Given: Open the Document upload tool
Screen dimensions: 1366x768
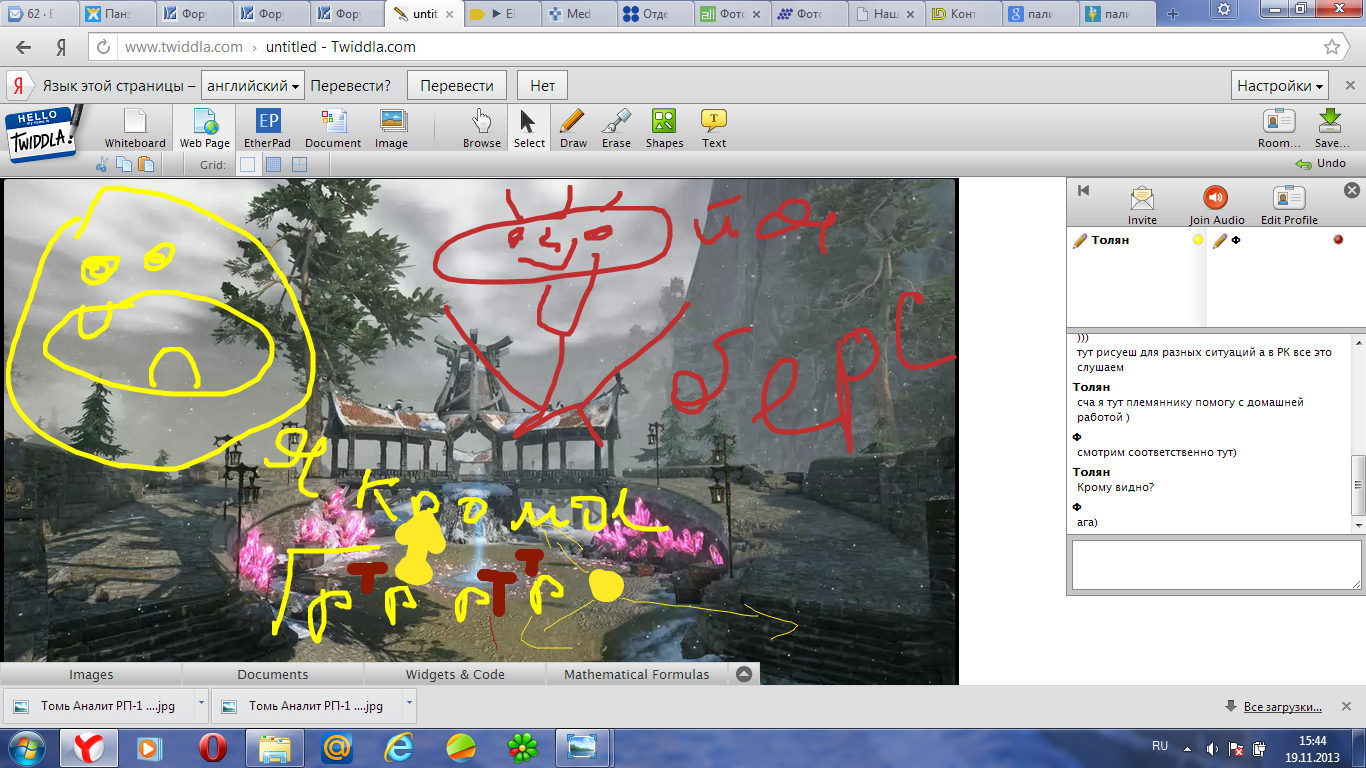Looking at the screenshot, I should point(333,129).
